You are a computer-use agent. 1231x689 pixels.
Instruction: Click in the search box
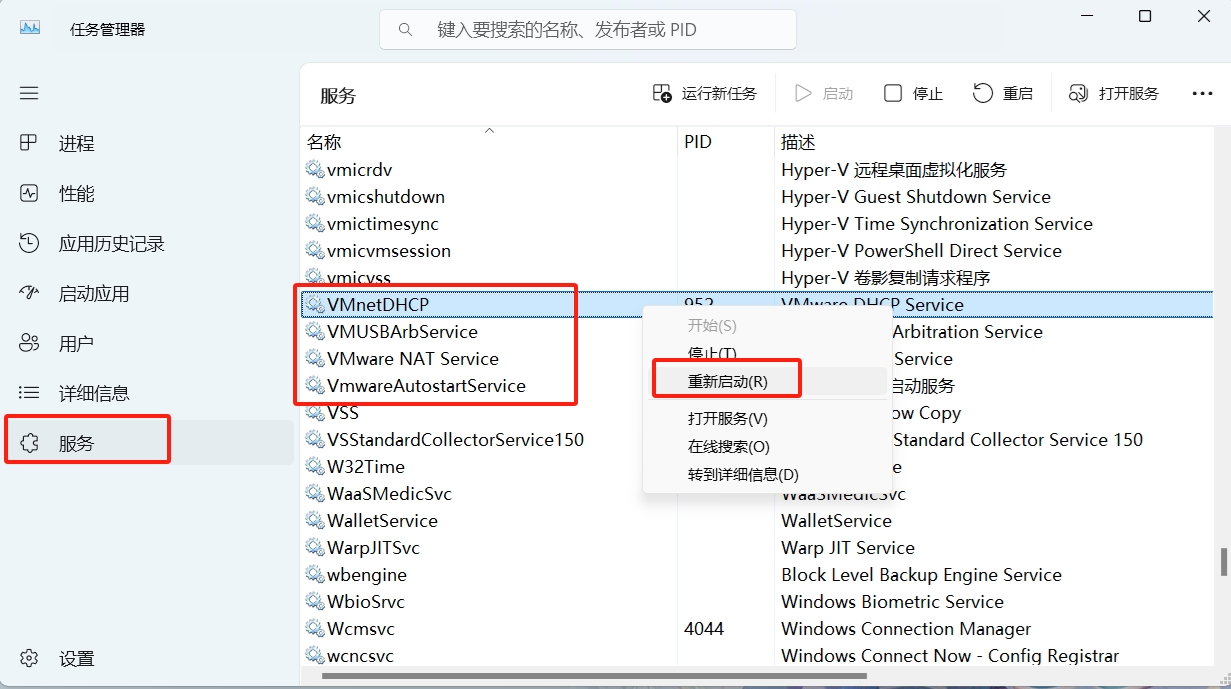tap(588, 30)
